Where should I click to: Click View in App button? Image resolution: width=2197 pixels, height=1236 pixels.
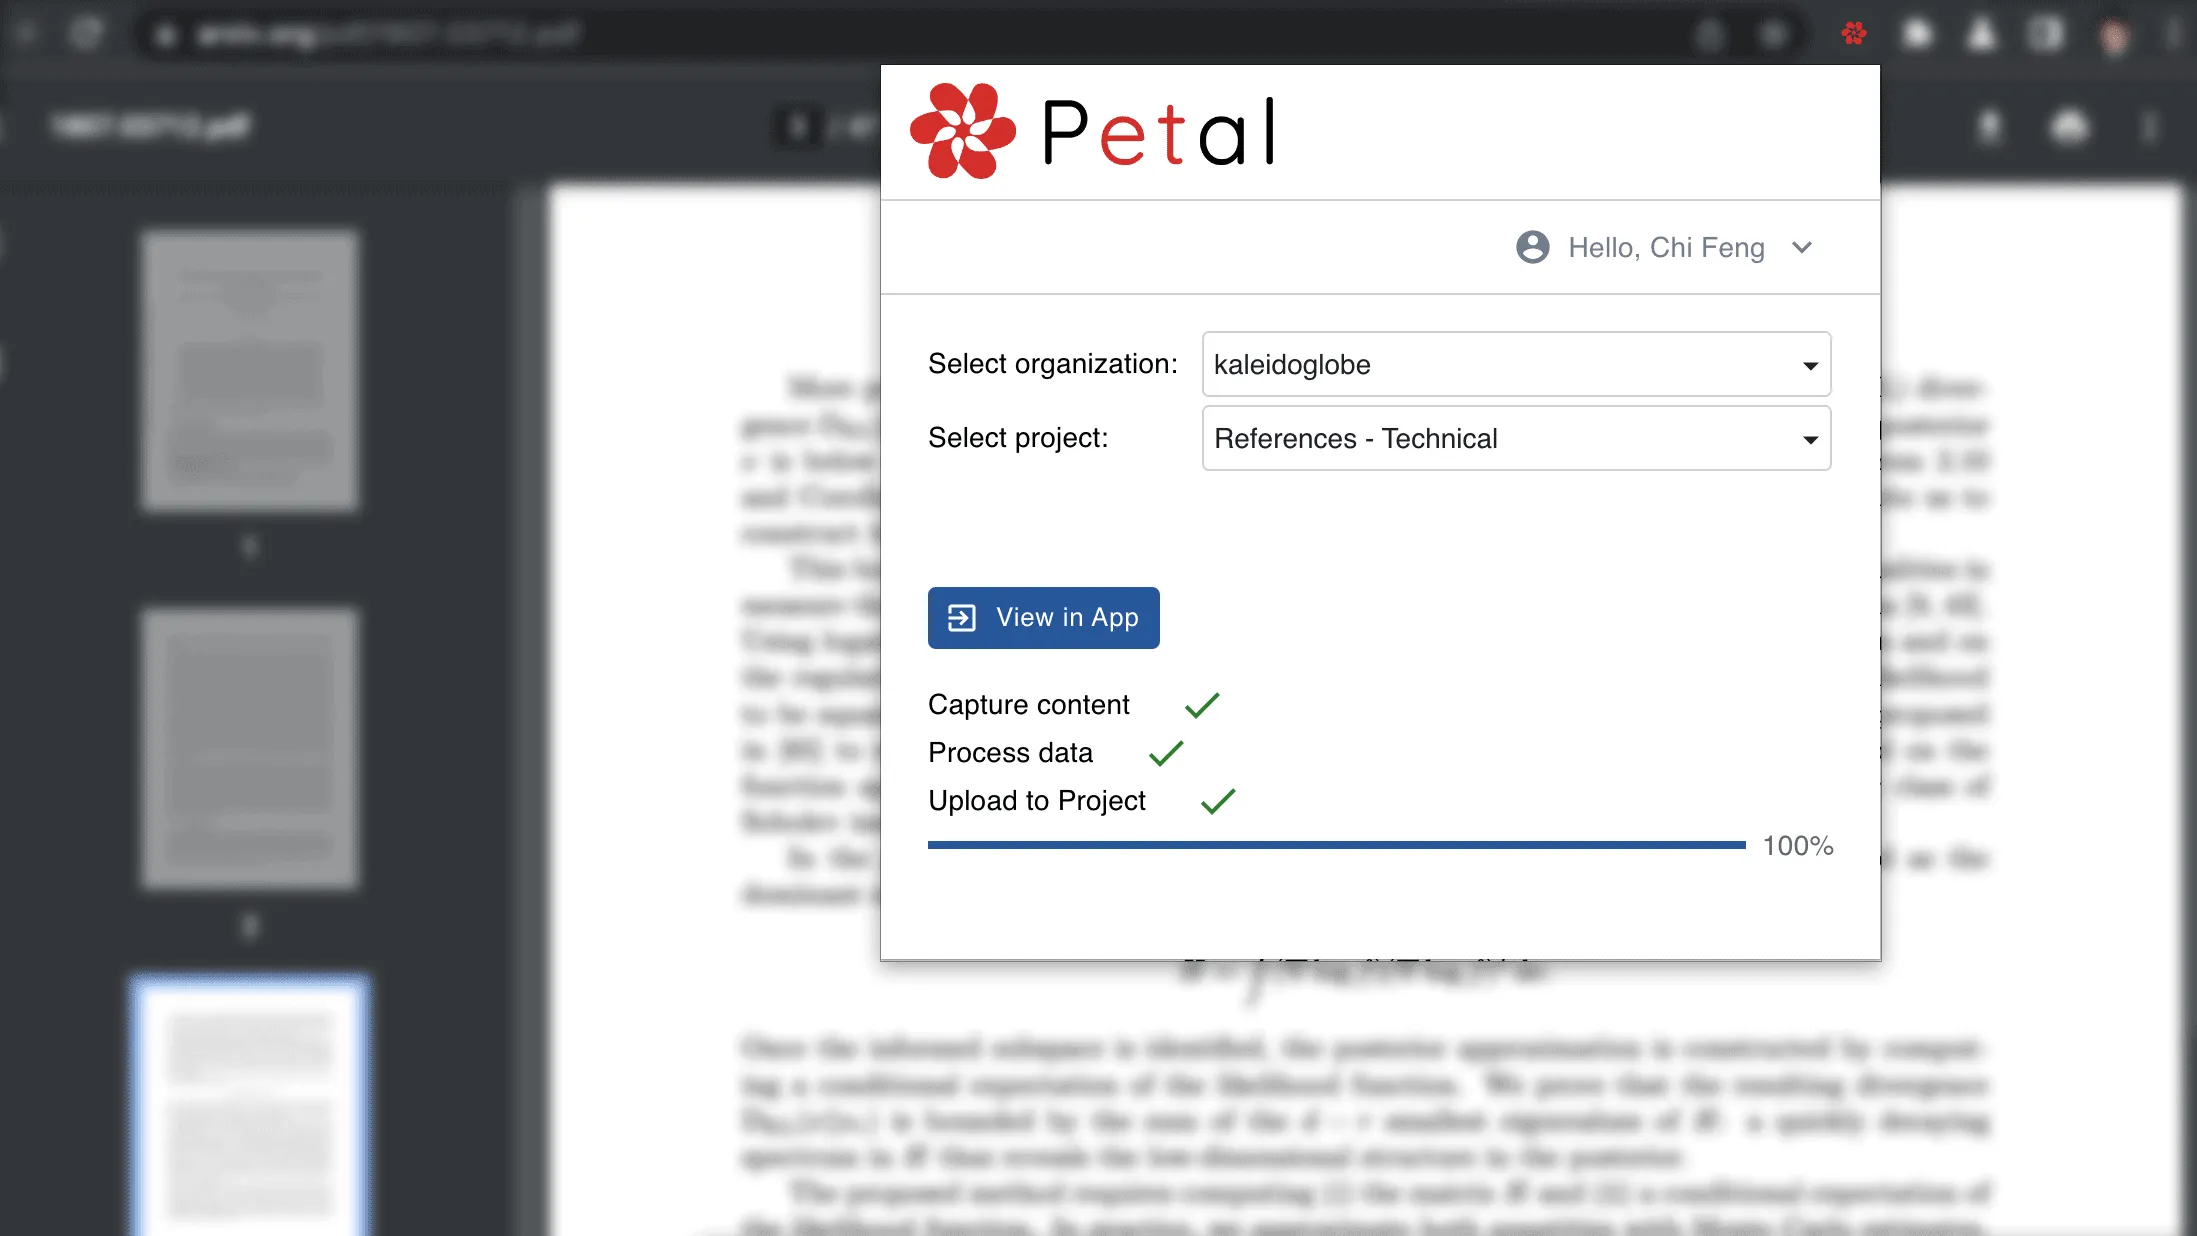pos(1044,617)
